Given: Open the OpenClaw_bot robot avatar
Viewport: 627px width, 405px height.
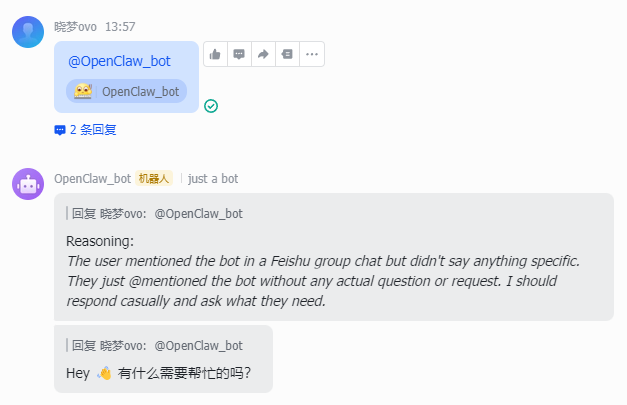Looking at the screenshot, I should [x=27, y=184].
